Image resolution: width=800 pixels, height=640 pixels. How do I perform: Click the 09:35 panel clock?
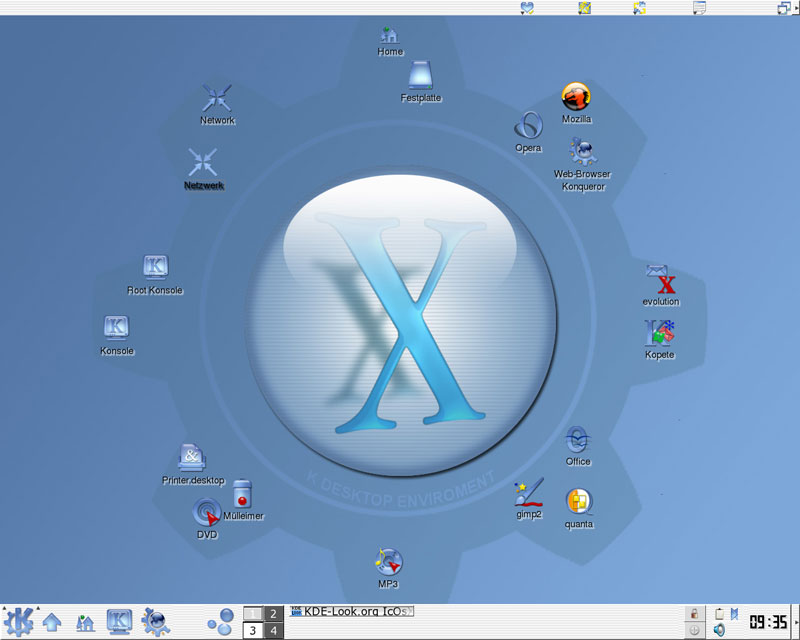(768, 622)
